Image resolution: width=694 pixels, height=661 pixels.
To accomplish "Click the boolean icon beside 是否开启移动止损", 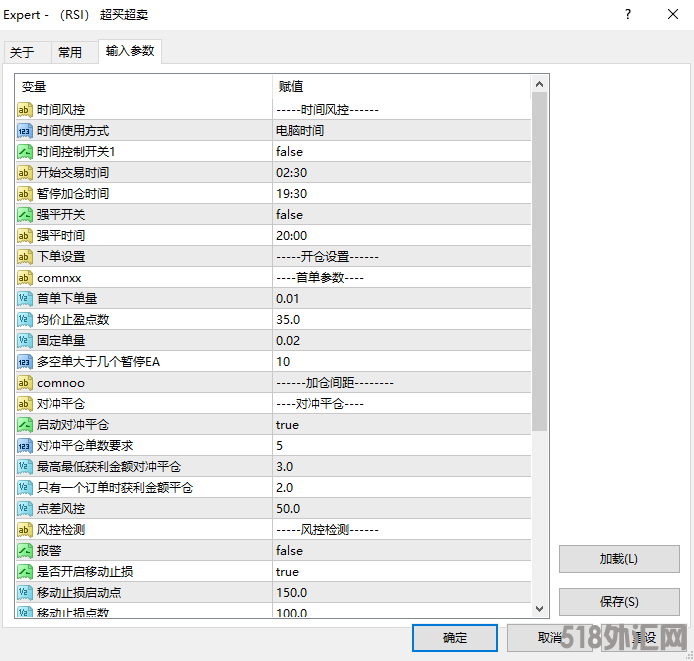I will pyautogui.click(x=25, y=572).
